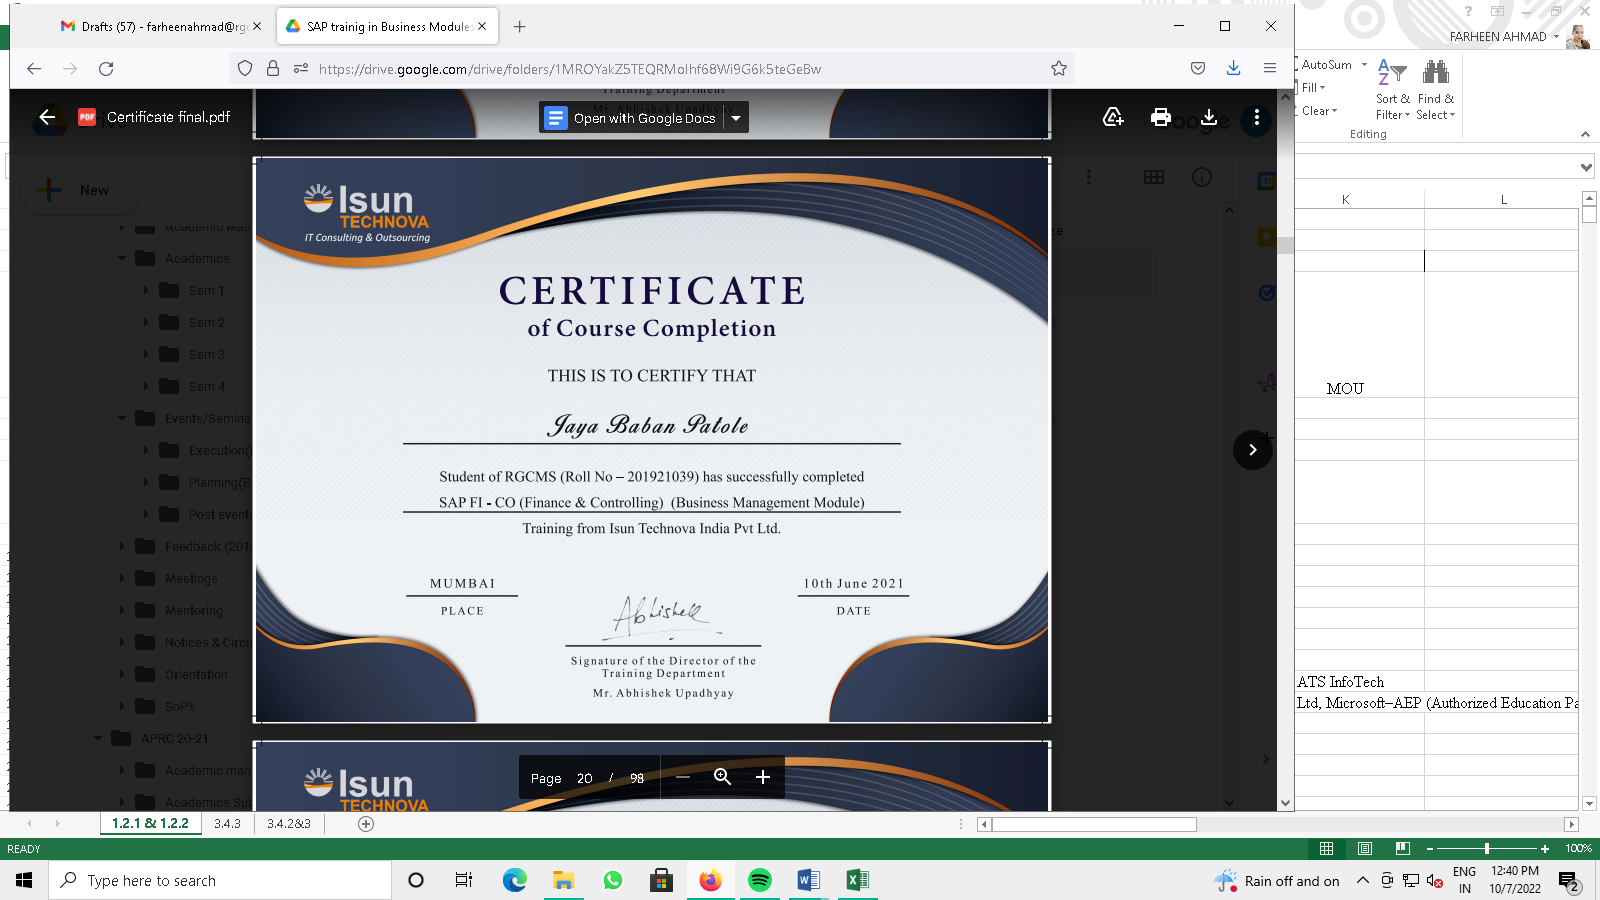Show hidden system tray icons
The width and height of the screenshot is (1600, 900).
coord(1363,880)
